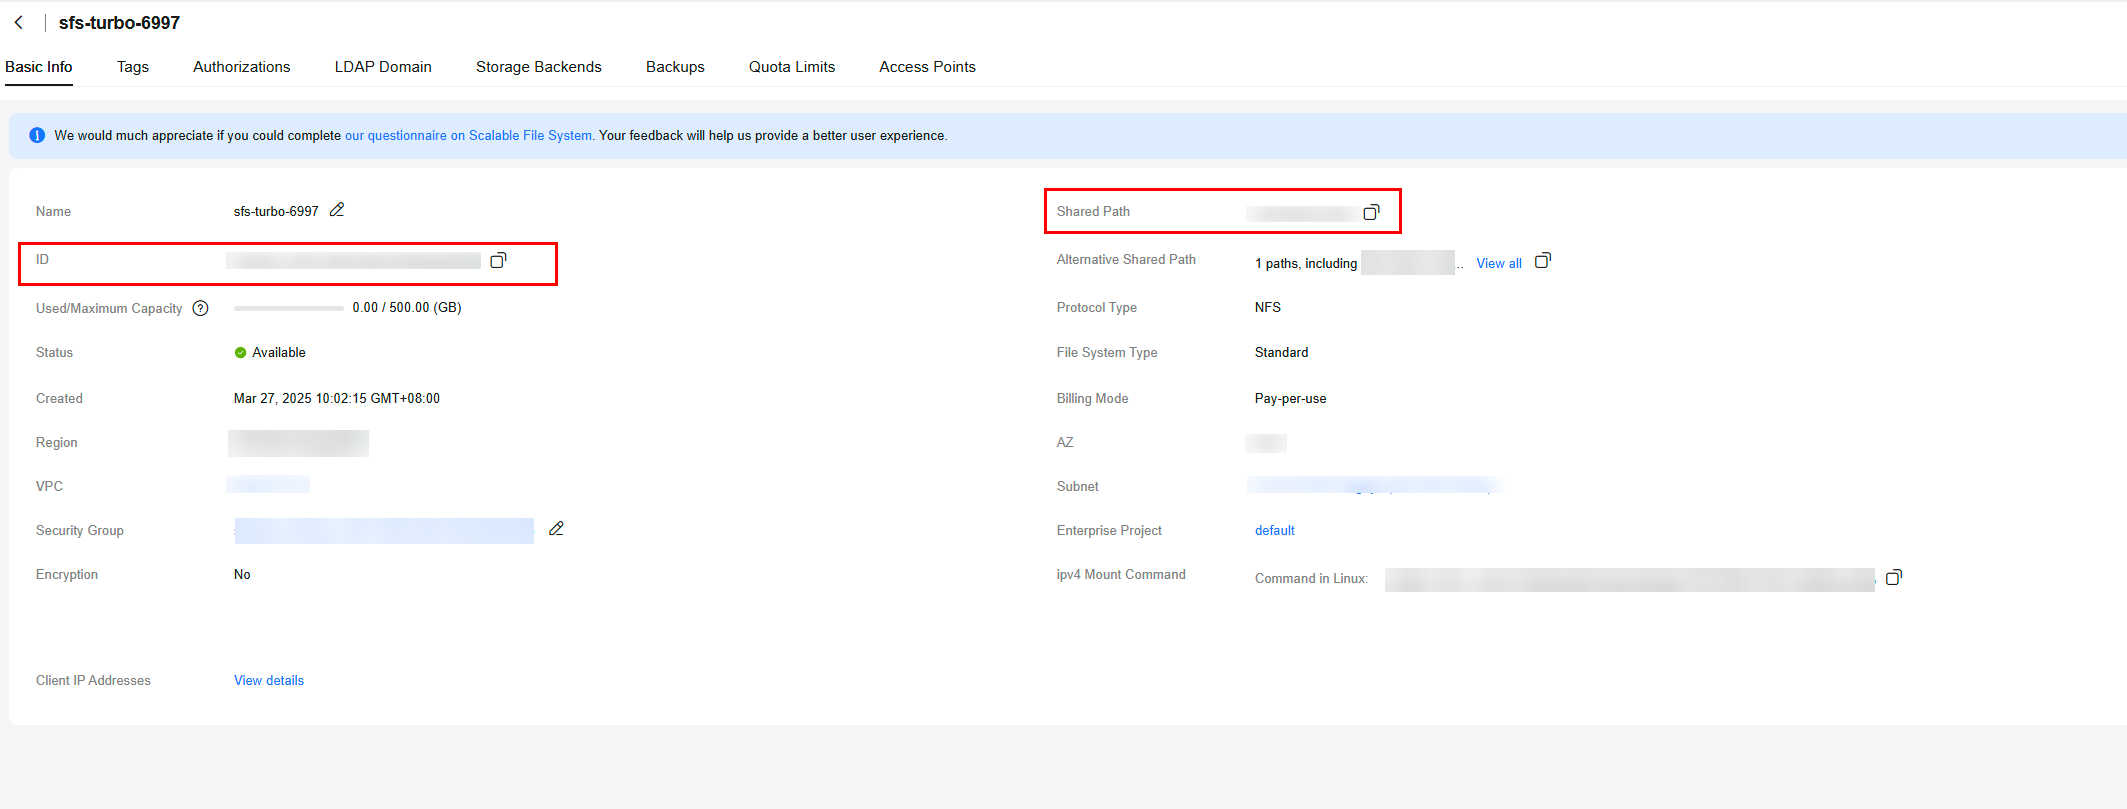Open the Used/Maximum Capacity help tooltip icon
The width and height of the screenshot is (2127, 809).
200,308
